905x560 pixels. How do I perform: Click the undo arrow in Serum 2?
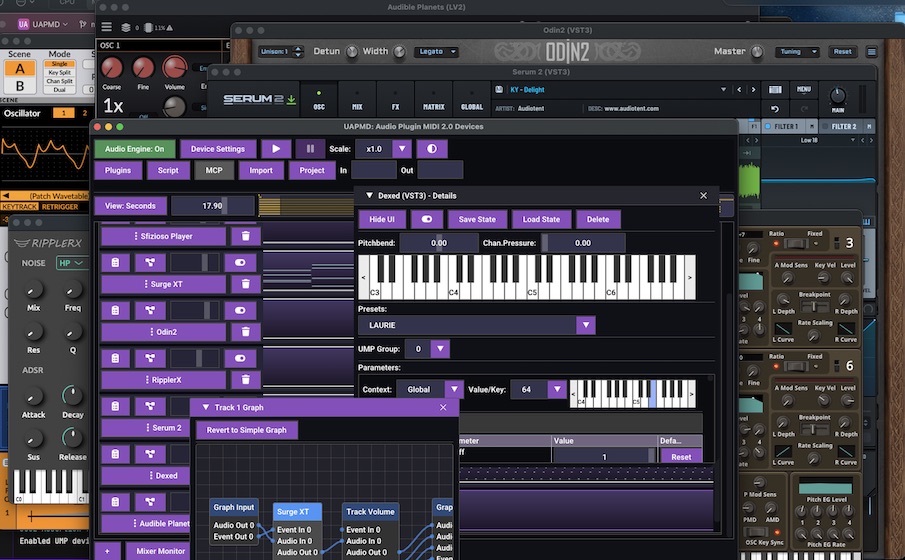coord(775,109)
